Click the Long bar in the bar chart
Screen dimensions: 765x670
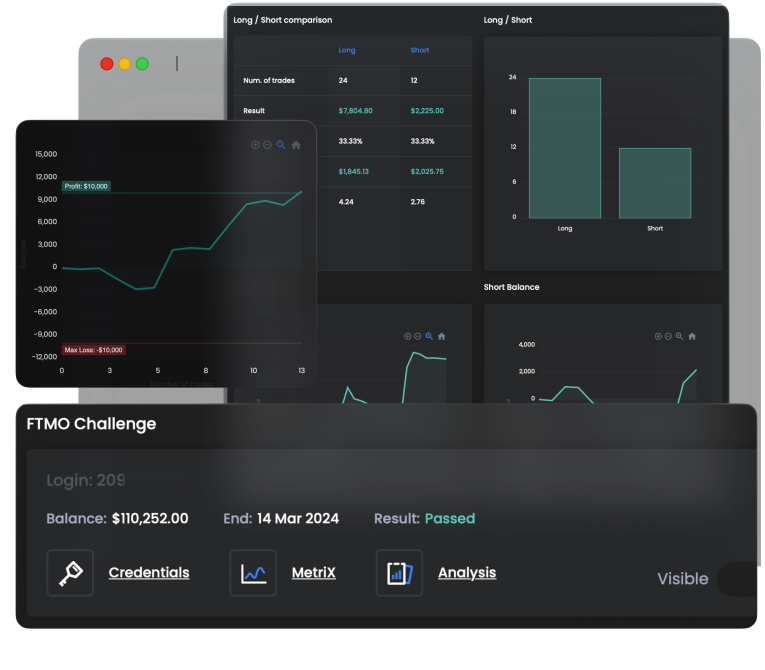click(x=564, y=148)
